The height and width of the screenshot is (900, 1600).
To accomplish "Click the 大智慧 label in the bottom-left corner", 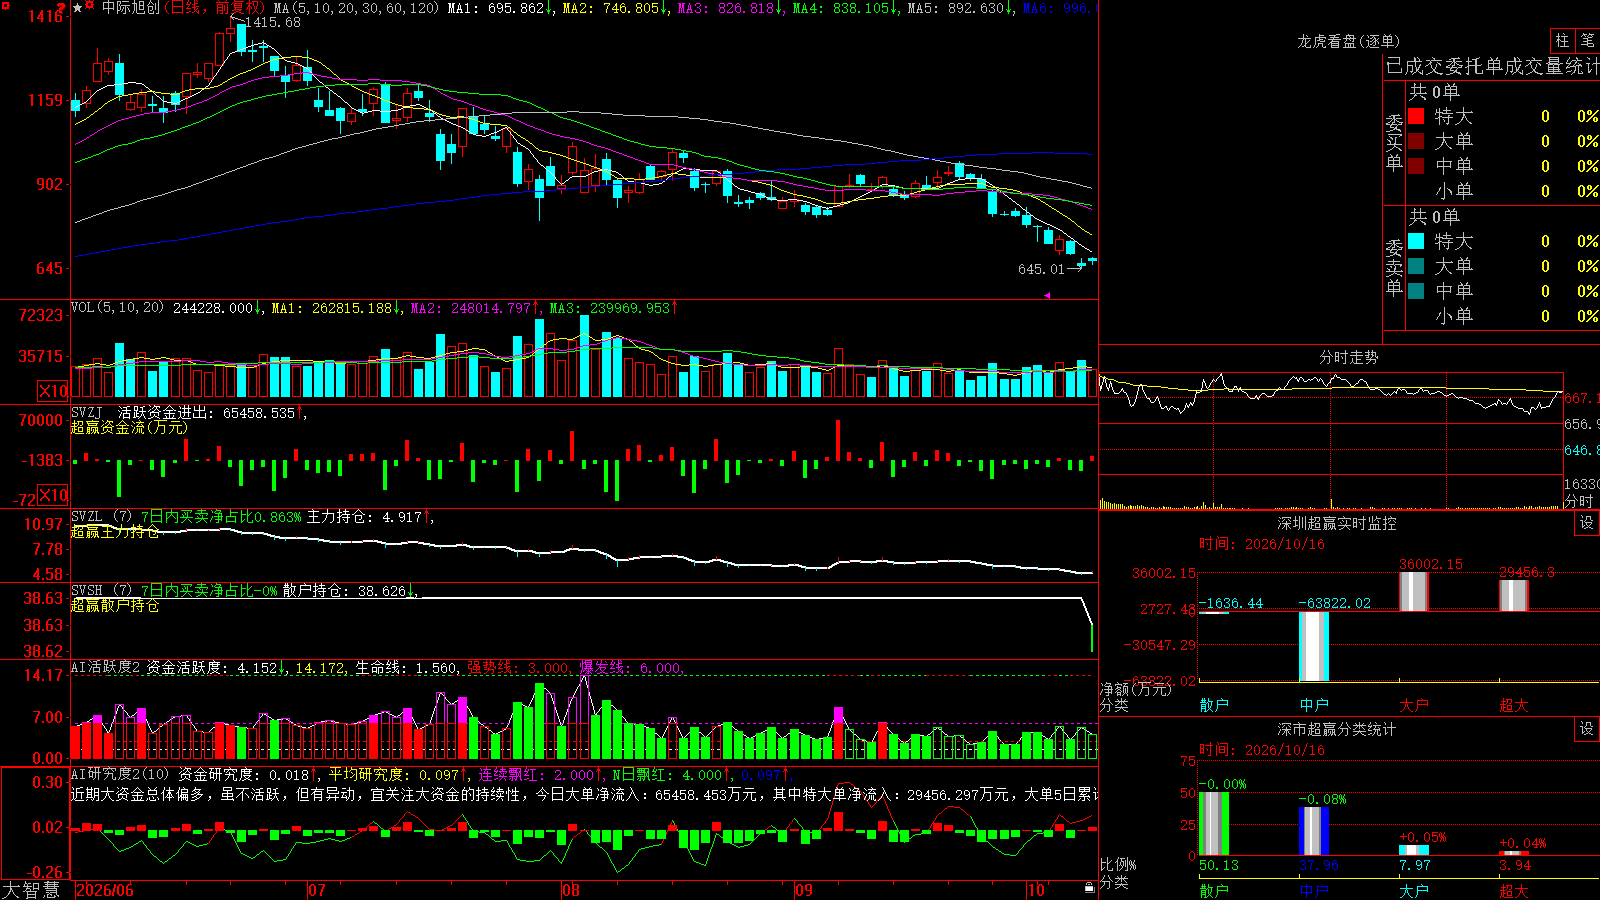I will 31,890.
